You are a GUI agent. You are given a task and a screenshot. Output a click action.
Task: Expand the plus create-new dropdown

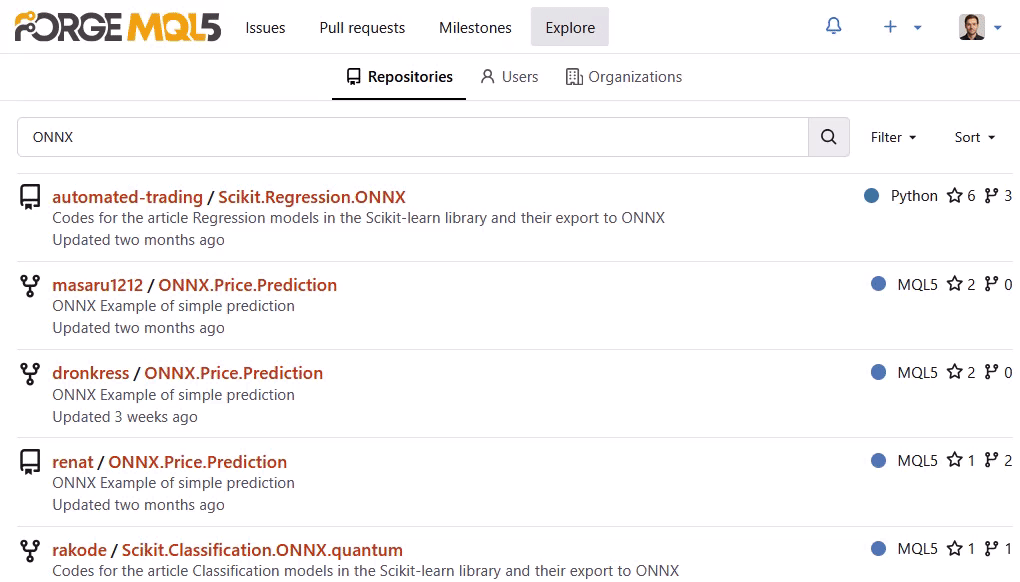click(902, 27)
